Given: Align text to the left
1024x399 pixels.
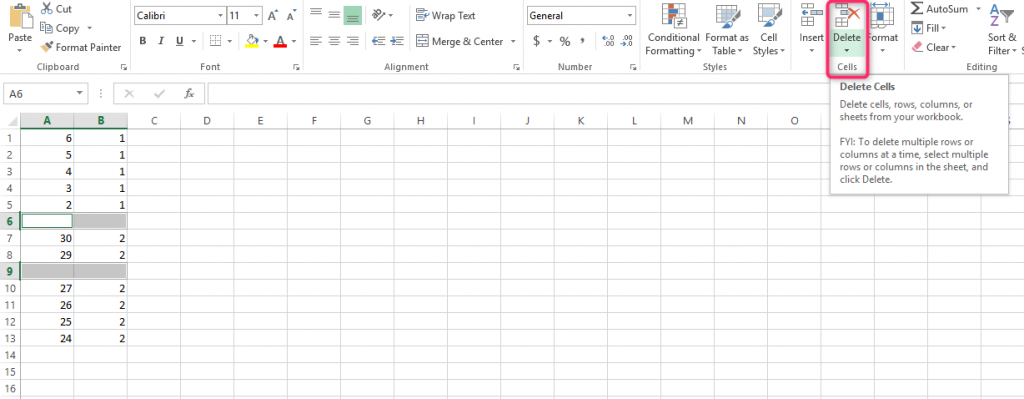Looking at the screenshot, I should pos(316,41).
